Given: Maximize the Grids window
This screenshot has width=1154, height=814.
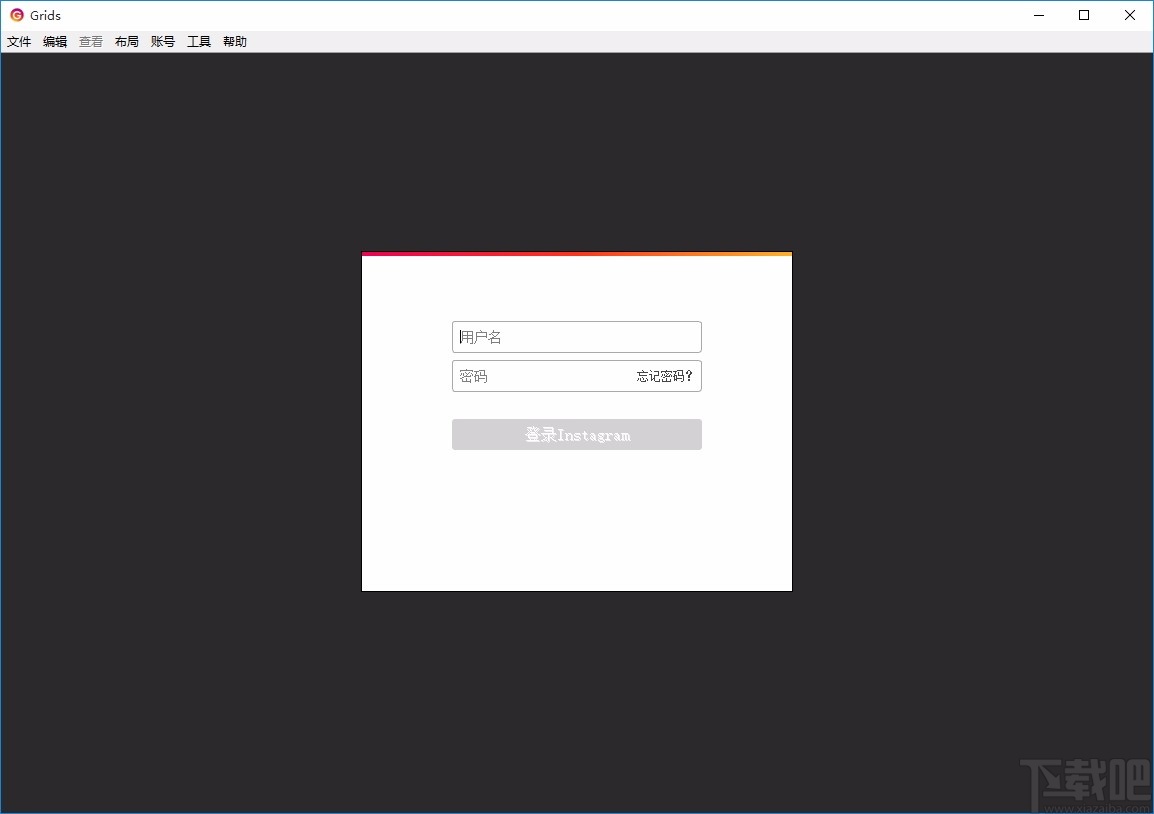Looking at the screenshot, I should (1084, 15).
